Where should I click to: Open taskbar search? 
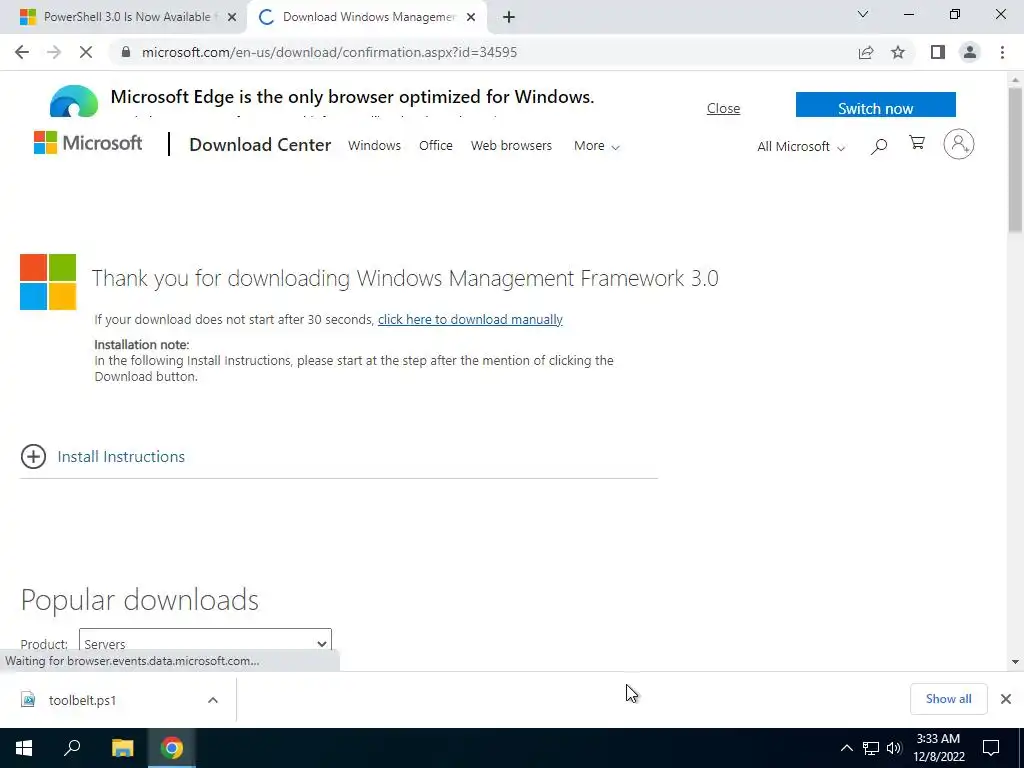[x=72, y=748]
